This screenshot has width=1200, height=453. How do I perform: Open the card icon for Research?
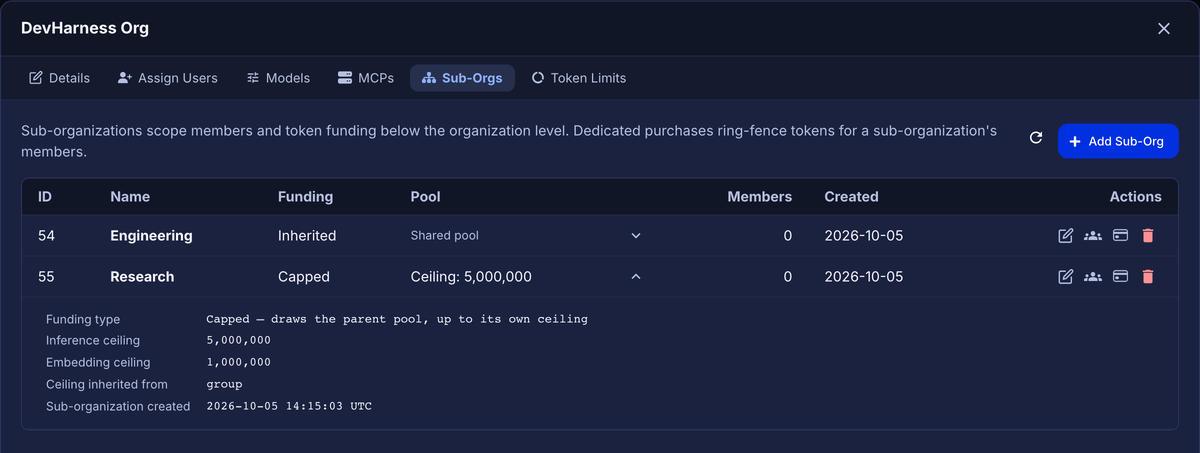point(1121,276)
